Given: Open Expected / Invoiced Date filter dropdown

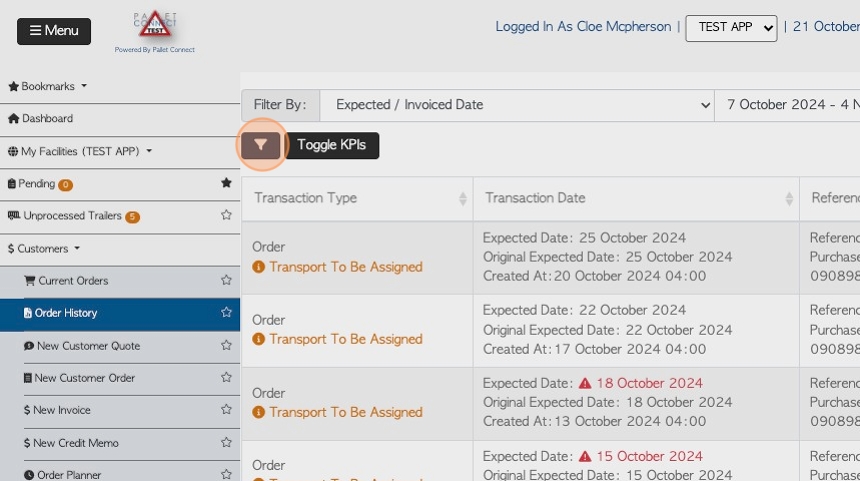Looking at the screenshot, I should click(517, 105).
